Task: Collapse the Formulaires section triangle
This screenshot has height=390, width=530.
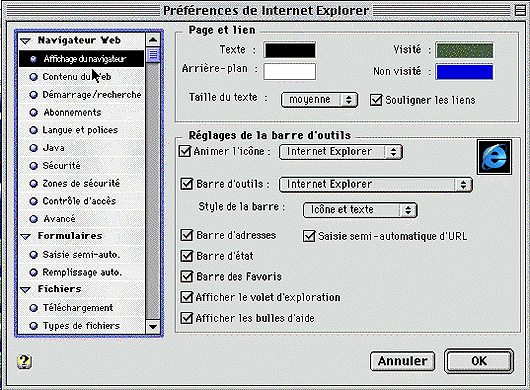Action: tap(26, 237)
